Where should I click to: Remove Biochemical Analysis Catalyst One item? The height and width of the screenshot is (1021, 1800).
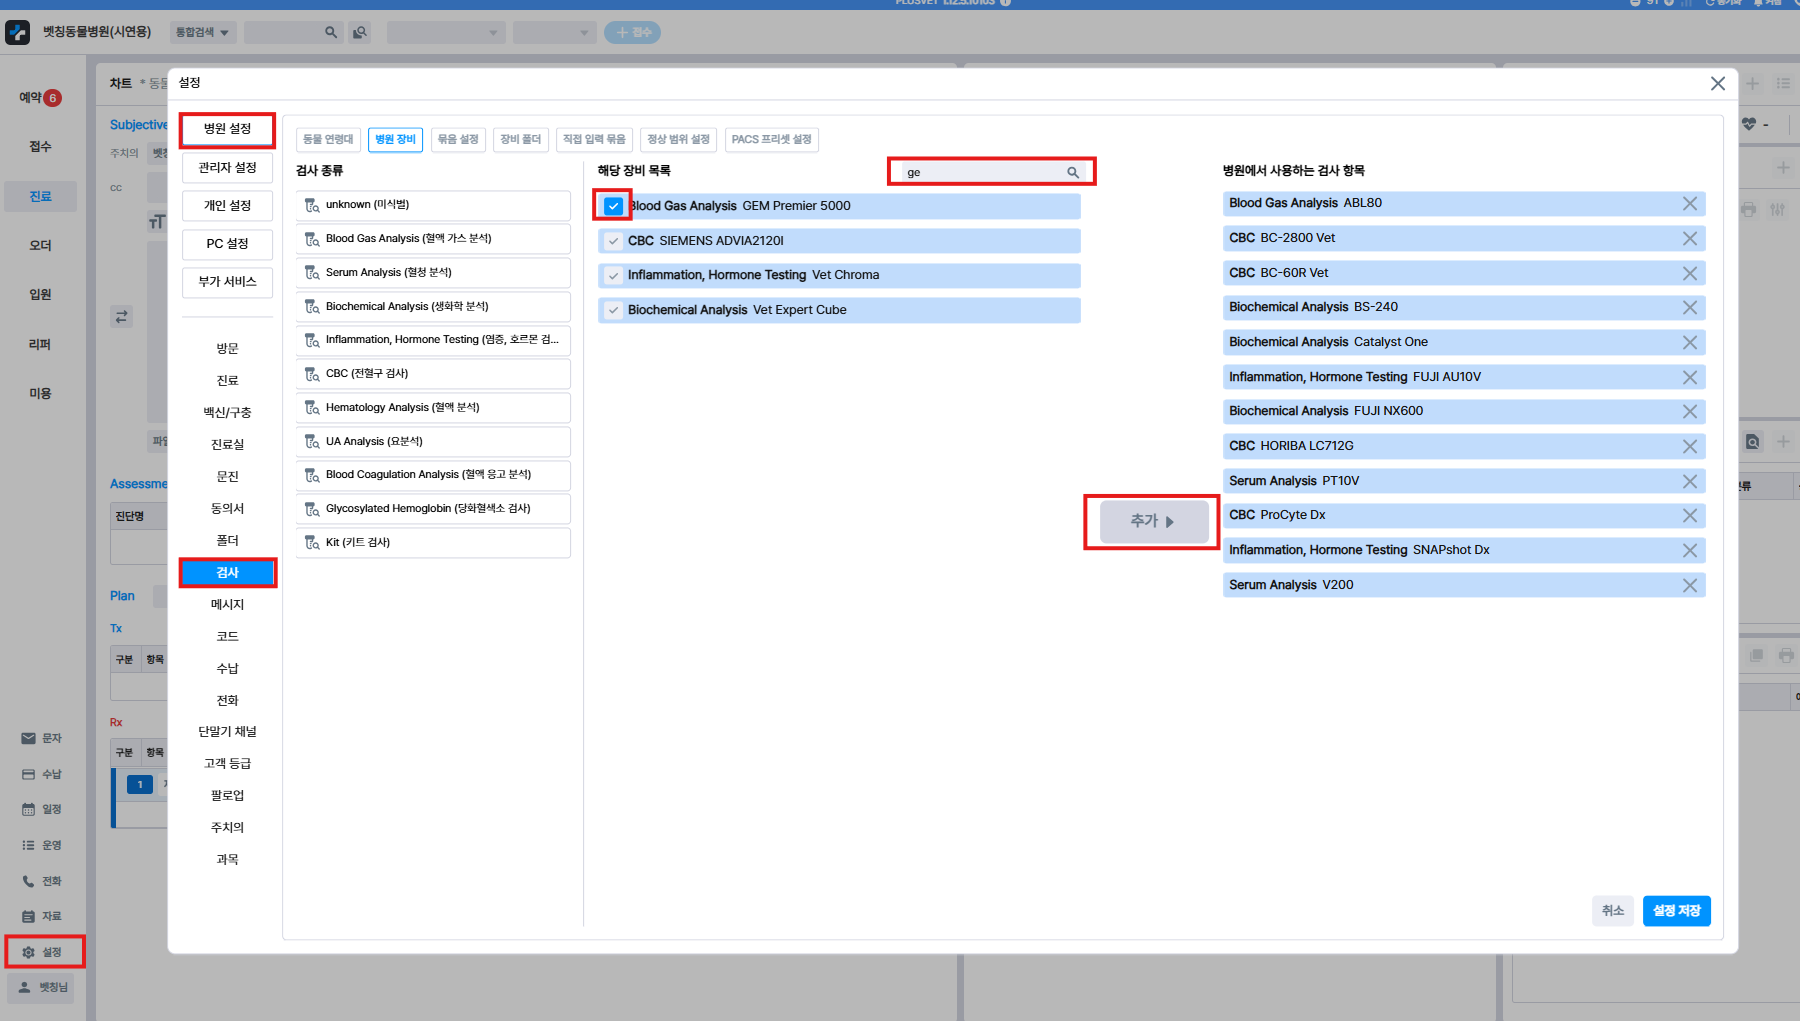1690,342
